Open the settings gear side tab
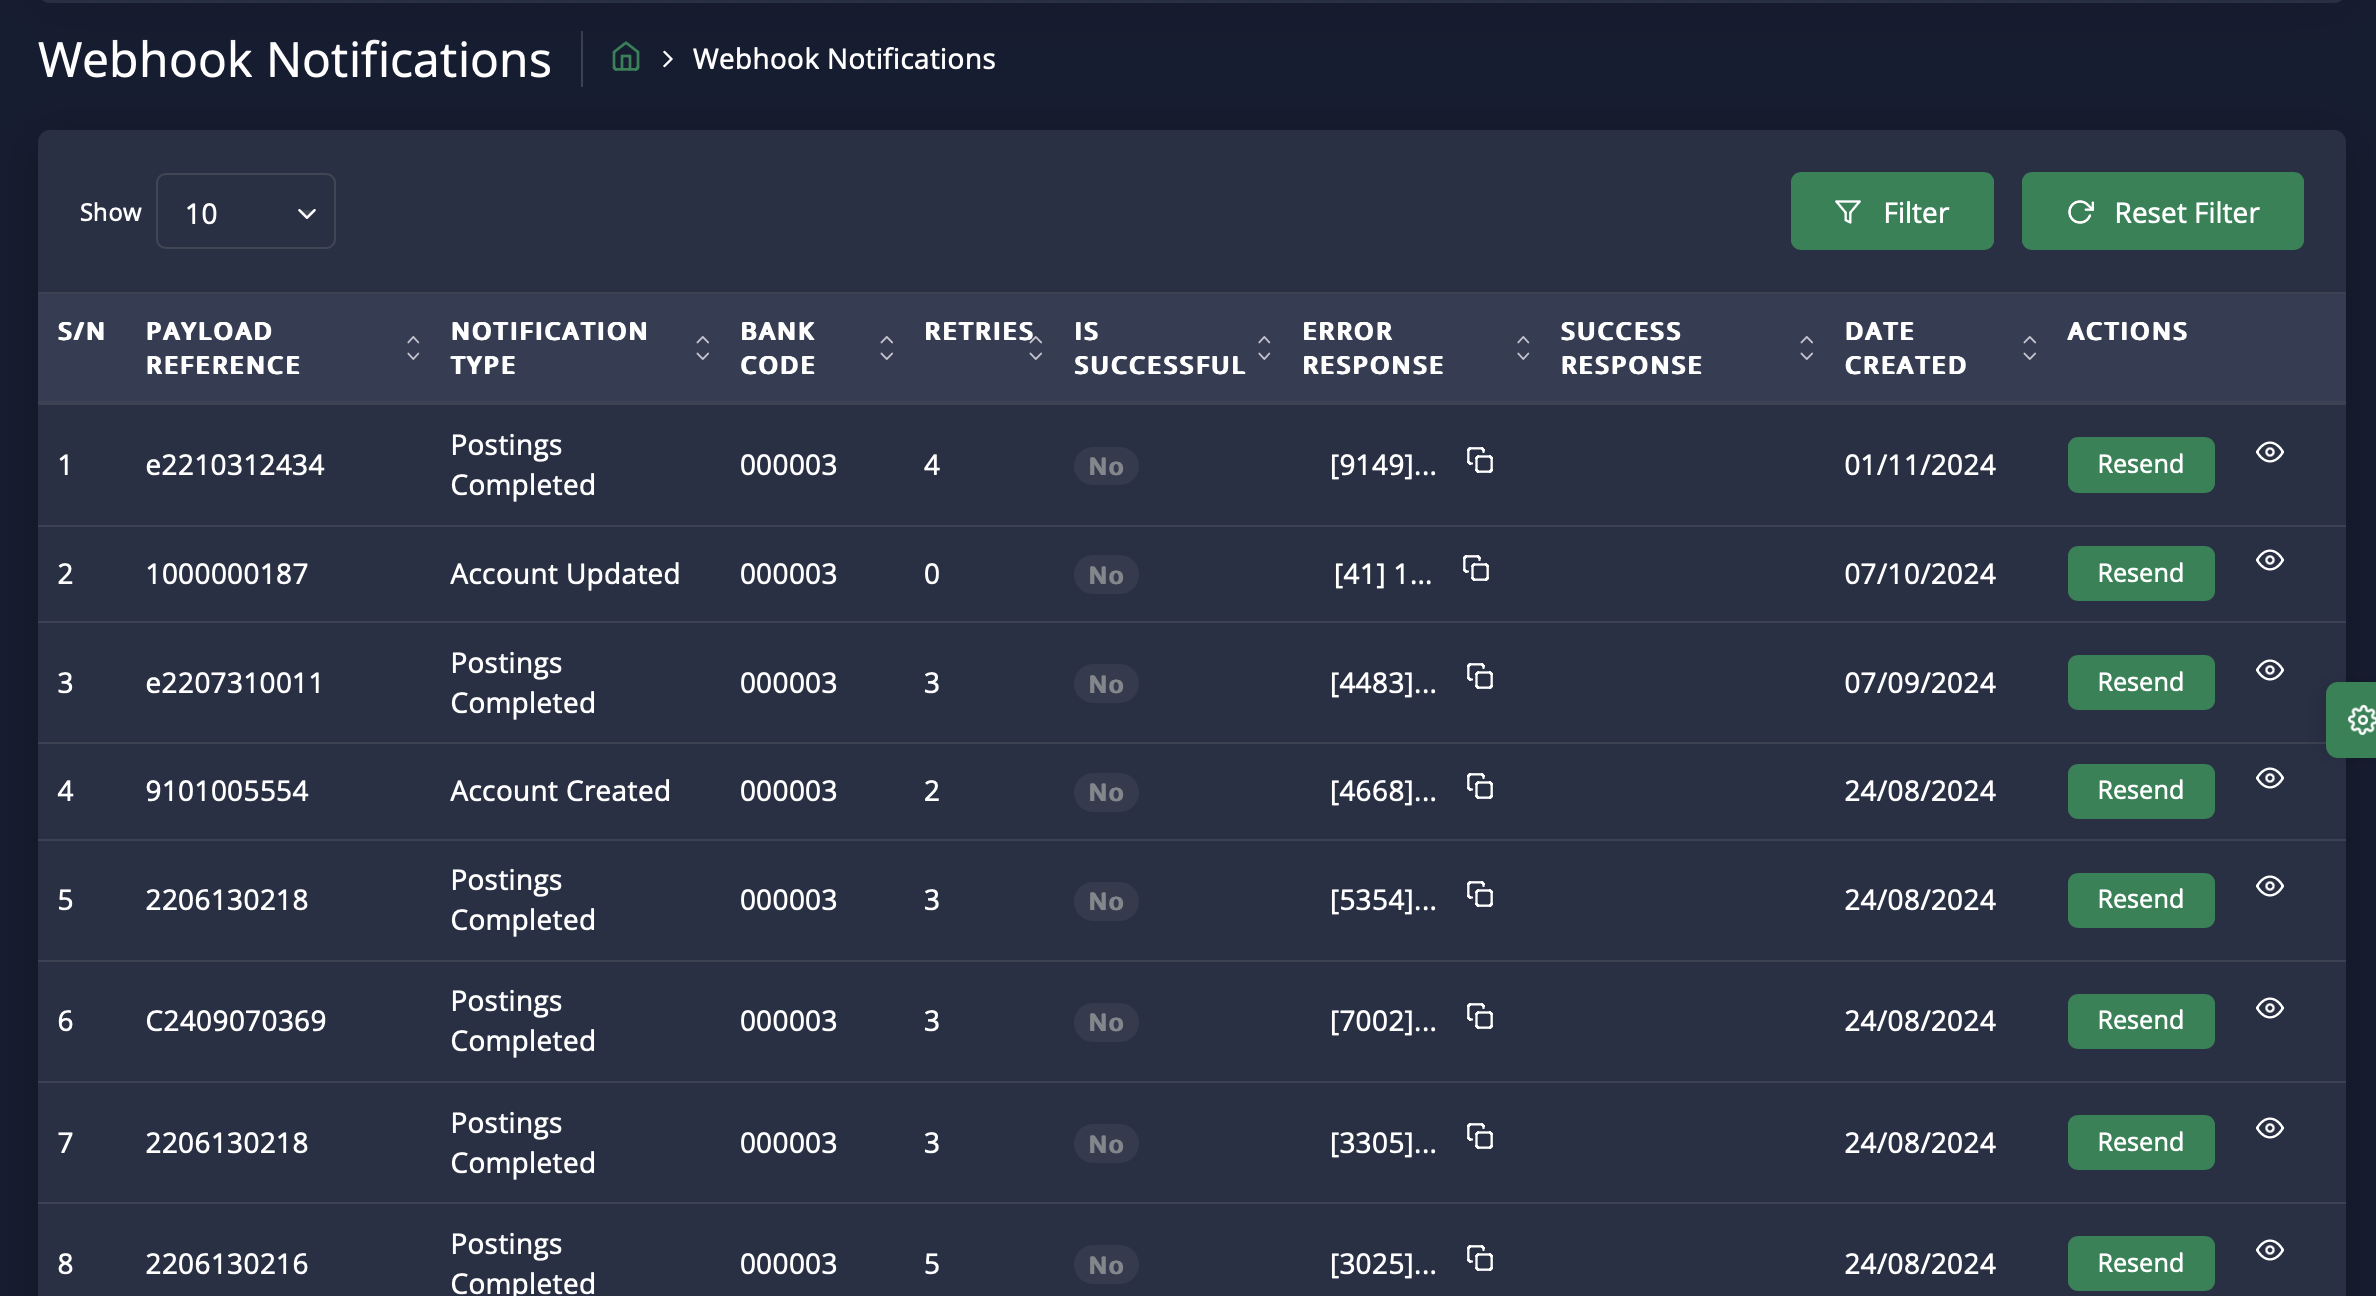The image size is (2376, 1296). pyautogui.click(x=2360, y=720)
